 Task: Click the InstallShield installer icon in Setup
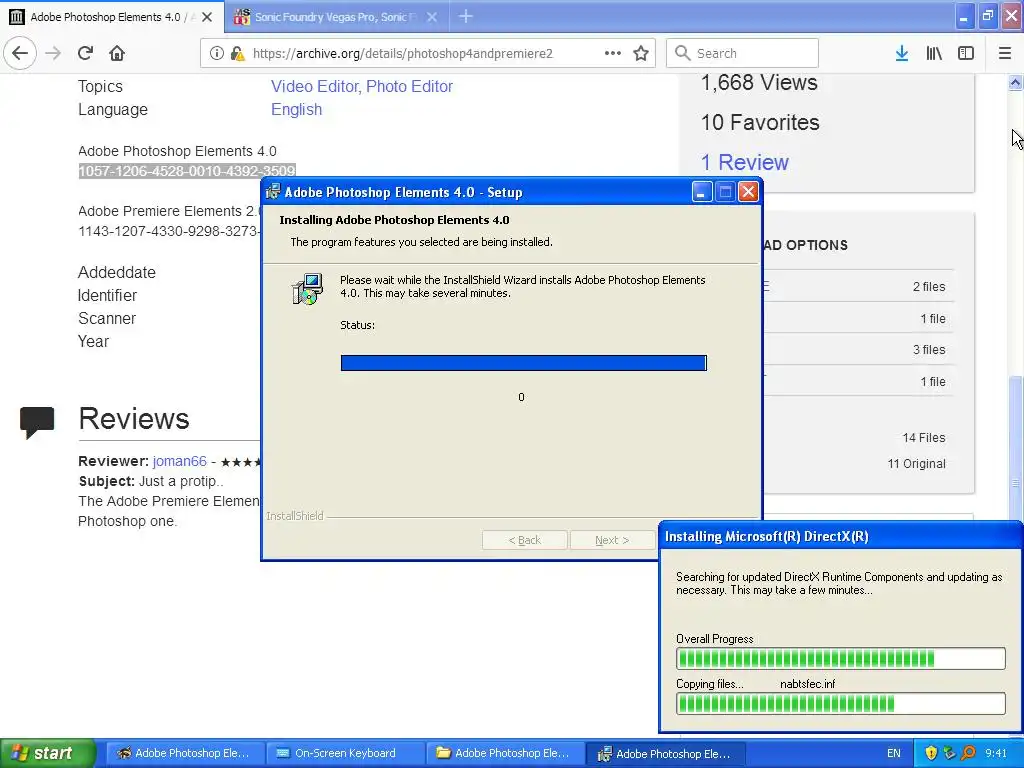click(x=307, y=289)
